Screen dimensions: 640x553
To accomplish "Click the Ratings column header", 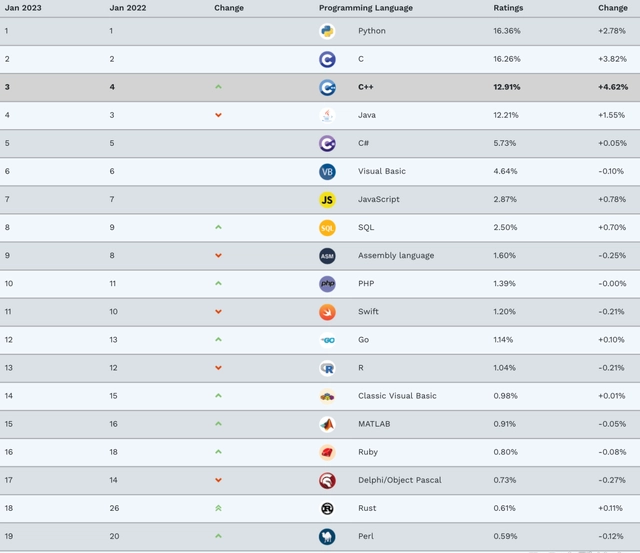I will [x=508, y=8].
